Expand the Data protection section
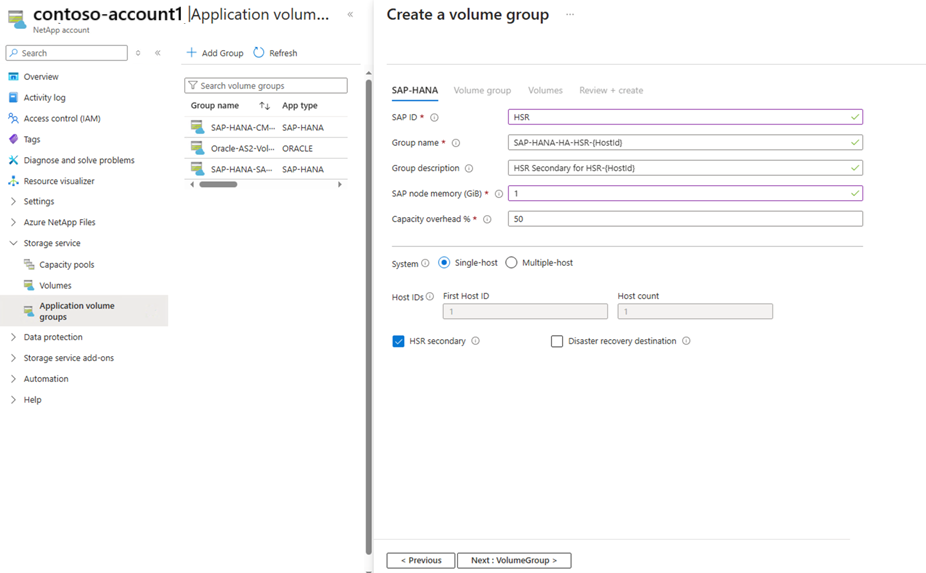The height and width of the screenshot is (573, 926). 13,337
